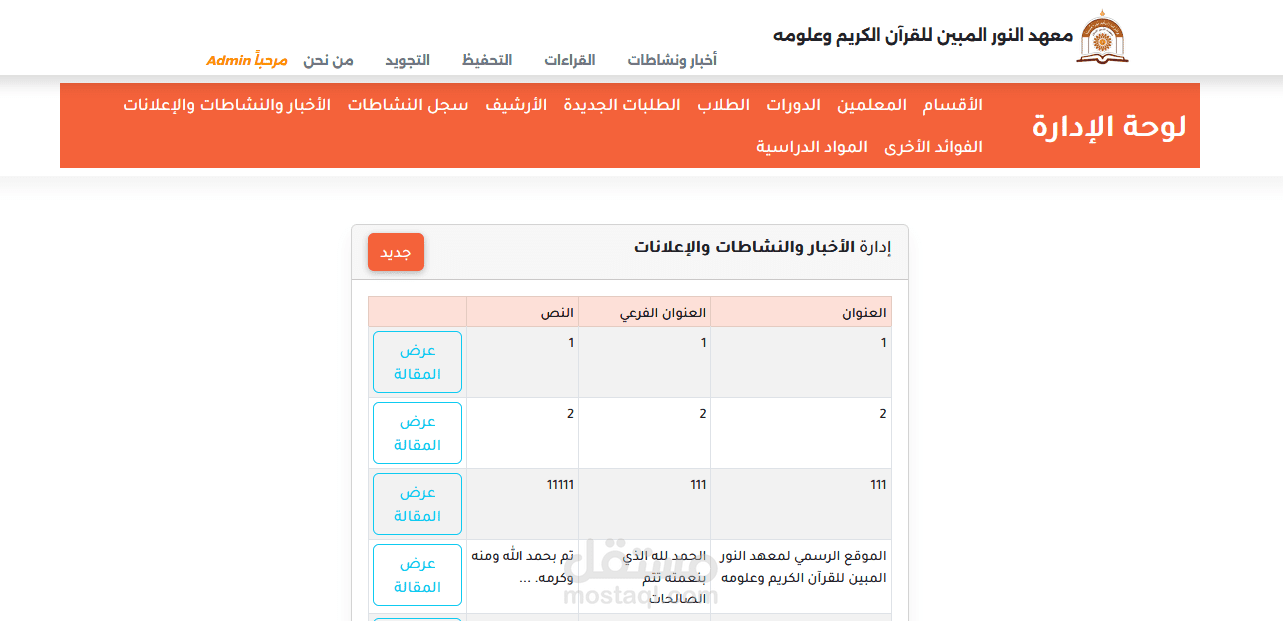Click the العنوان الفرعي column header
The image size is (1283, 621).
click(x=645, y=312)
